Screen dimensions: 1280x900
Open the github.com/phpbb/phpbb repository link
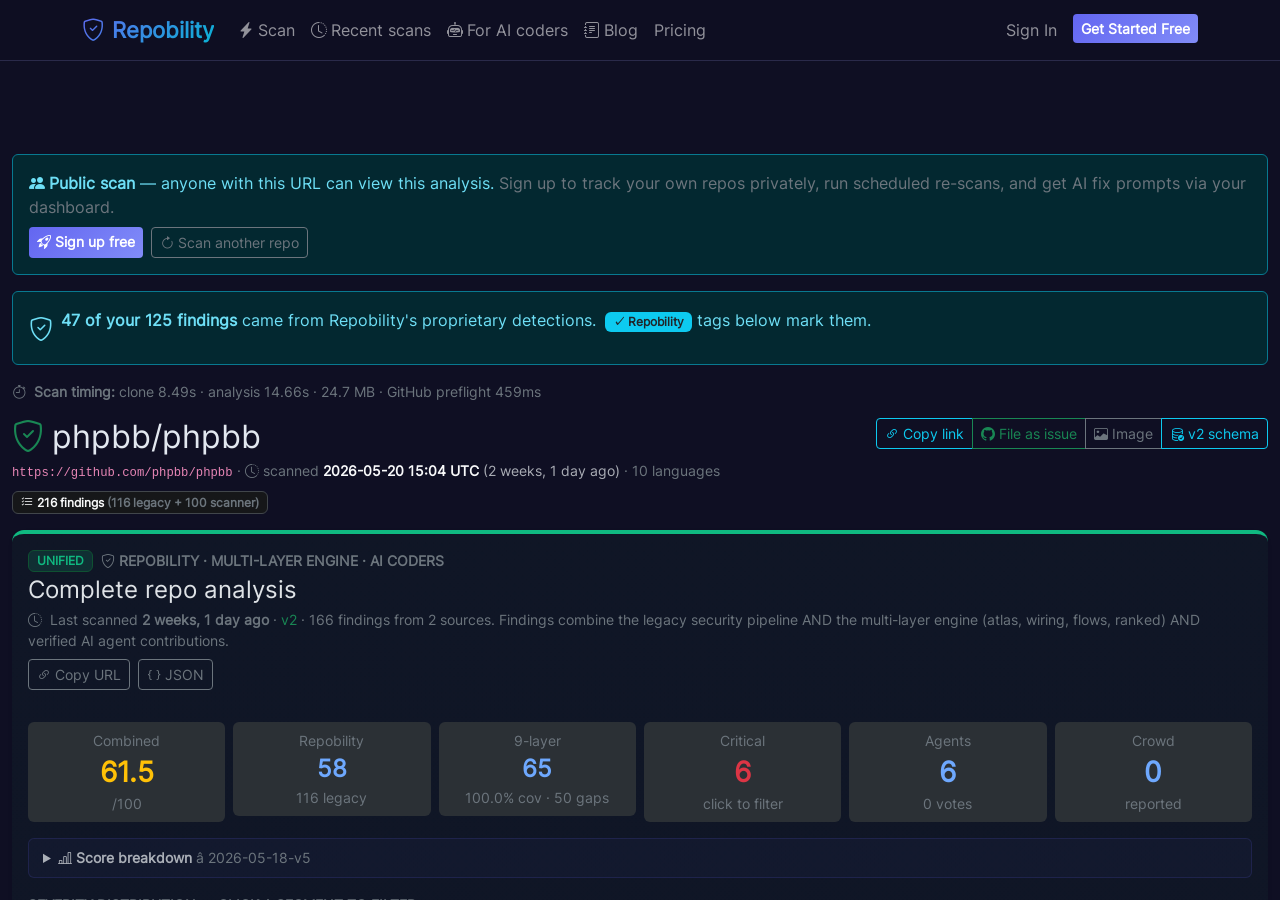click(122, 472)
